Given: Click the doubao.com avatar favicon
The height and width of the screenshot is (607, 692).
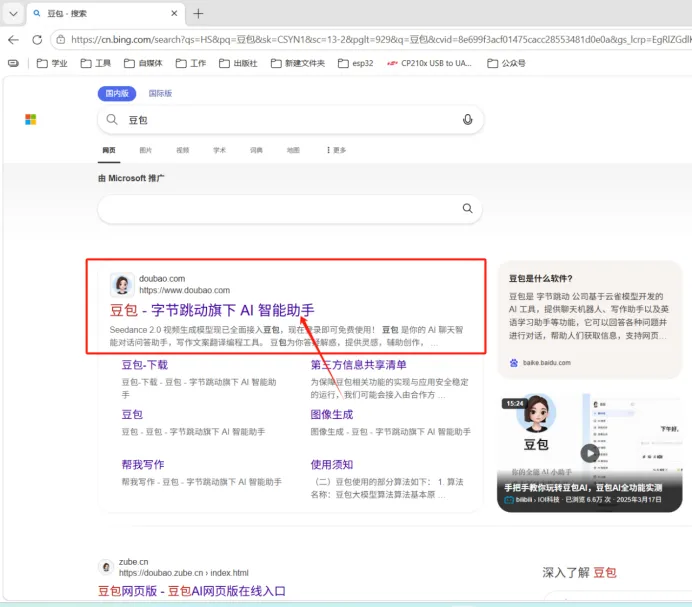Looking at the screenshot, I should tap(122, 285).
